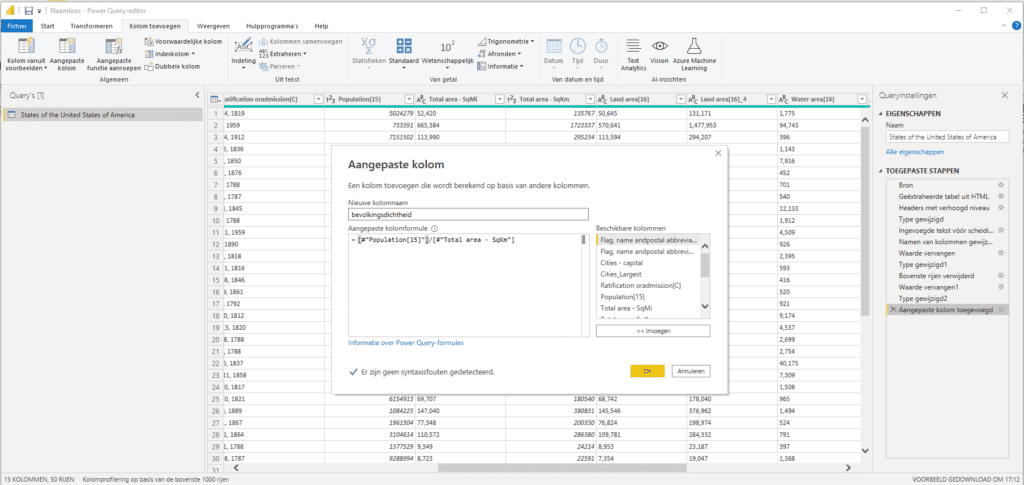Click the Vision eye icon

[x=660, y=46]
